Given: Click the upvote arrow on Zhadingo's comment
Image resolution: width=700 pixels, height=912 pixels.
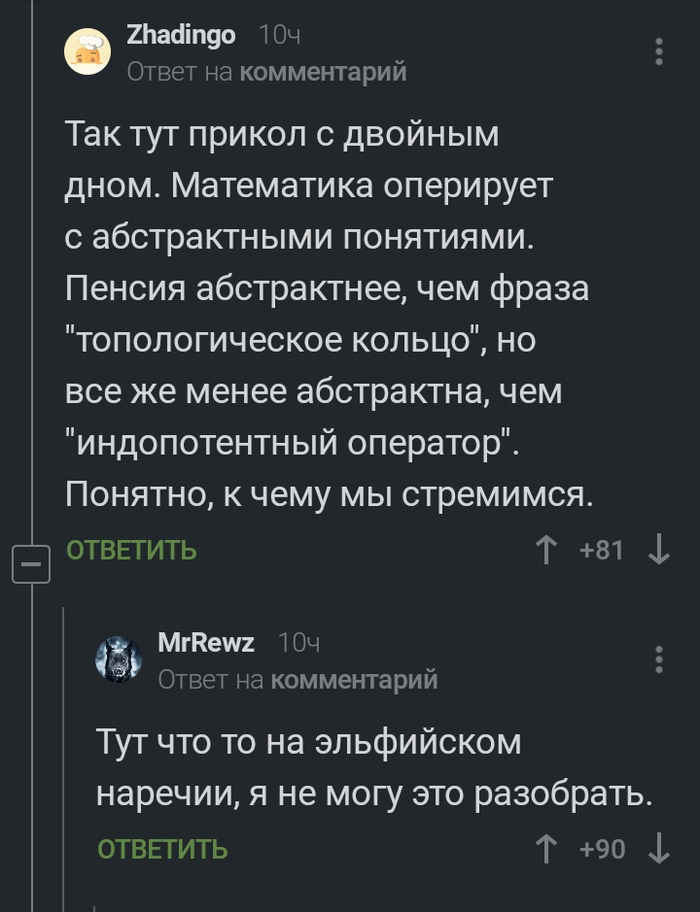Looking at the screenshot, I should [548, 547].
